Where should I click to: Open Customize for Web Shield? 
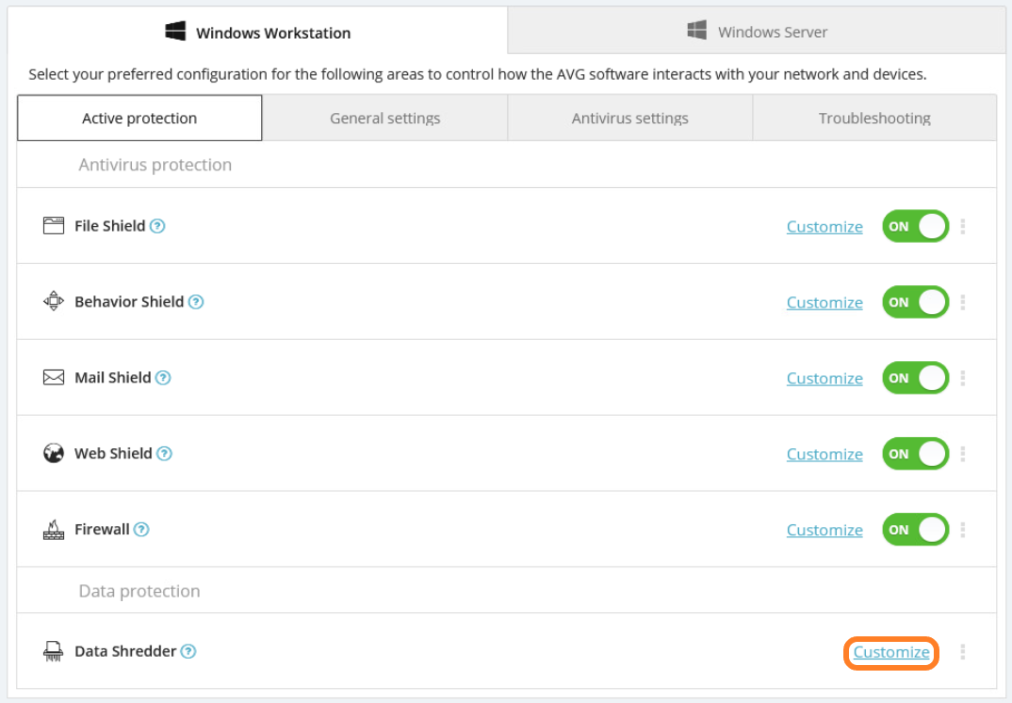click(824, 454)
